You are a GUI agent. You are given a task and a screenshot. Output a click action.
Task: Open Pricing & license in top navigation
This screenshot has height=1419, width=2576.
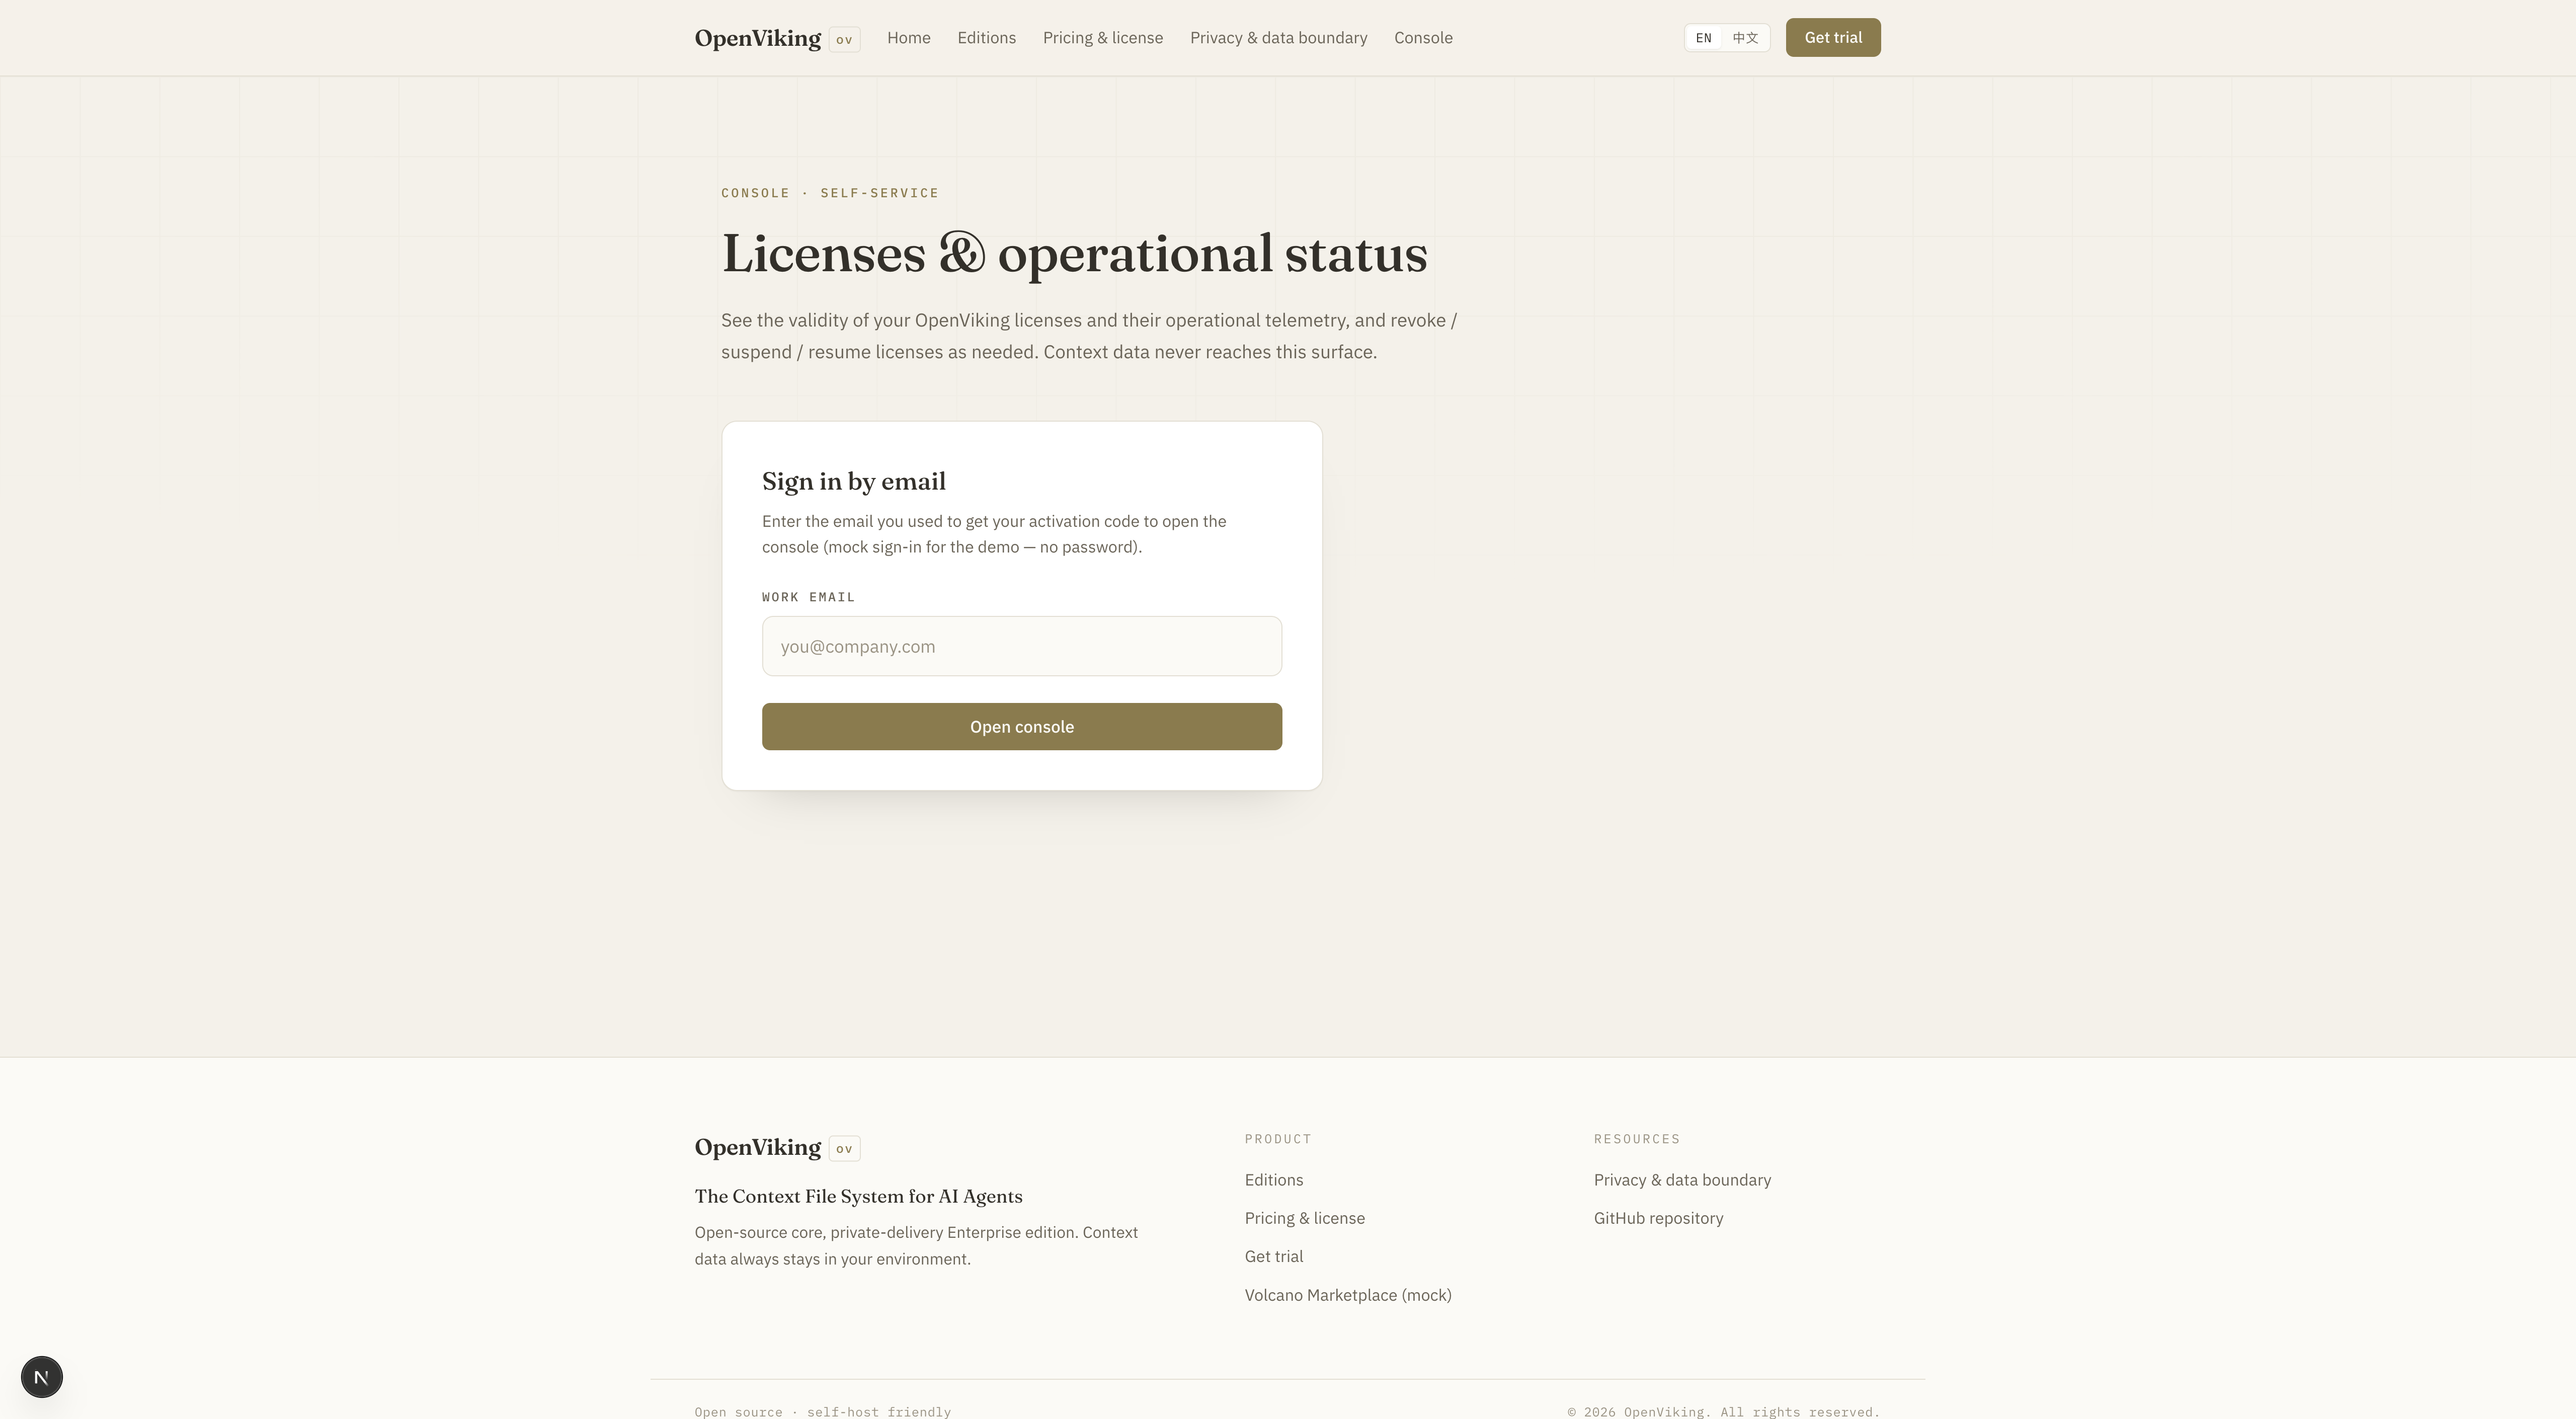[x=1103, y=38]
